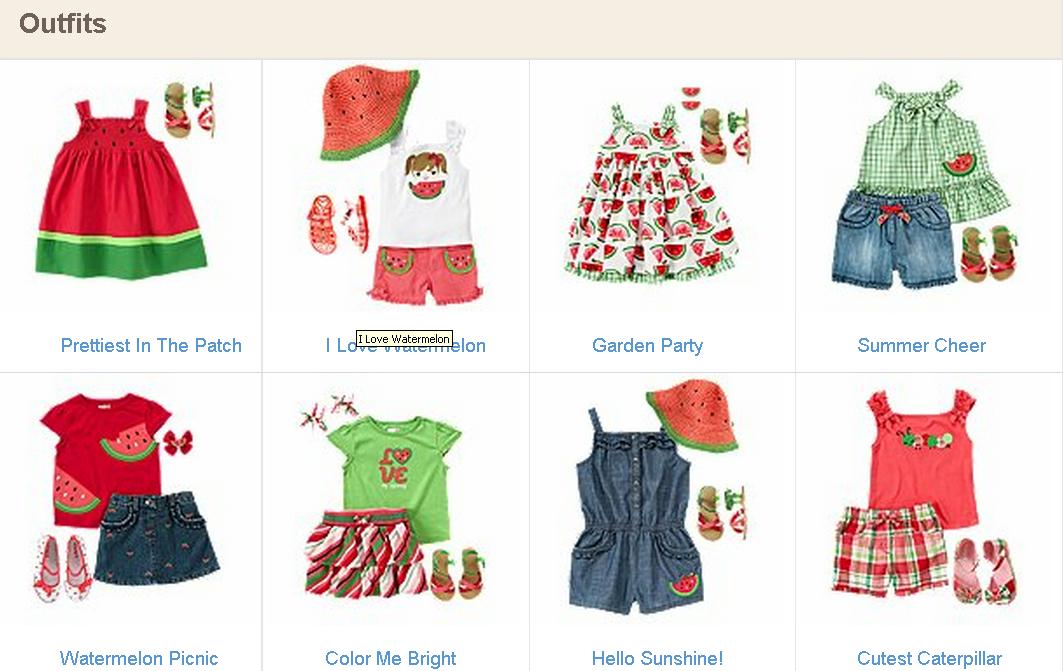Click the Garden Party outfit link
Image resolution: width=1063 pixels, height=671 pixels.
[647, 345]
